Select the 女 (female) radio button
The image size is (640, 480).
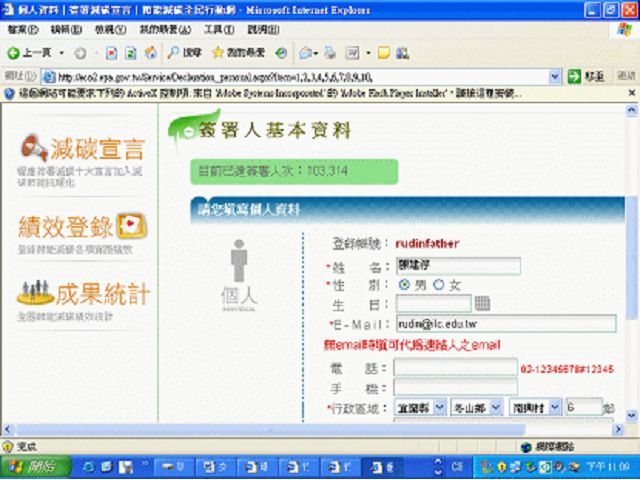tap(438, 285)
